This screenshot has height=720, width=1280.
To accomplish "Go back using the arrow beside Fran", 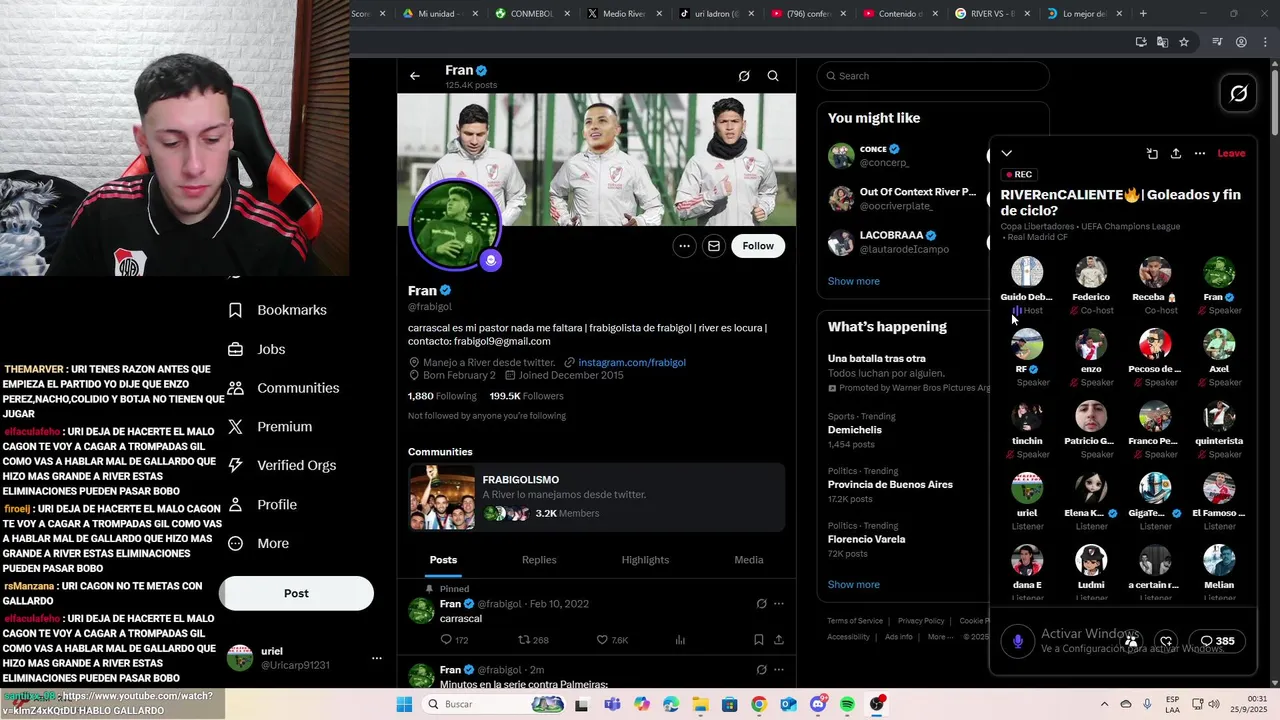I will pos(414,76).
